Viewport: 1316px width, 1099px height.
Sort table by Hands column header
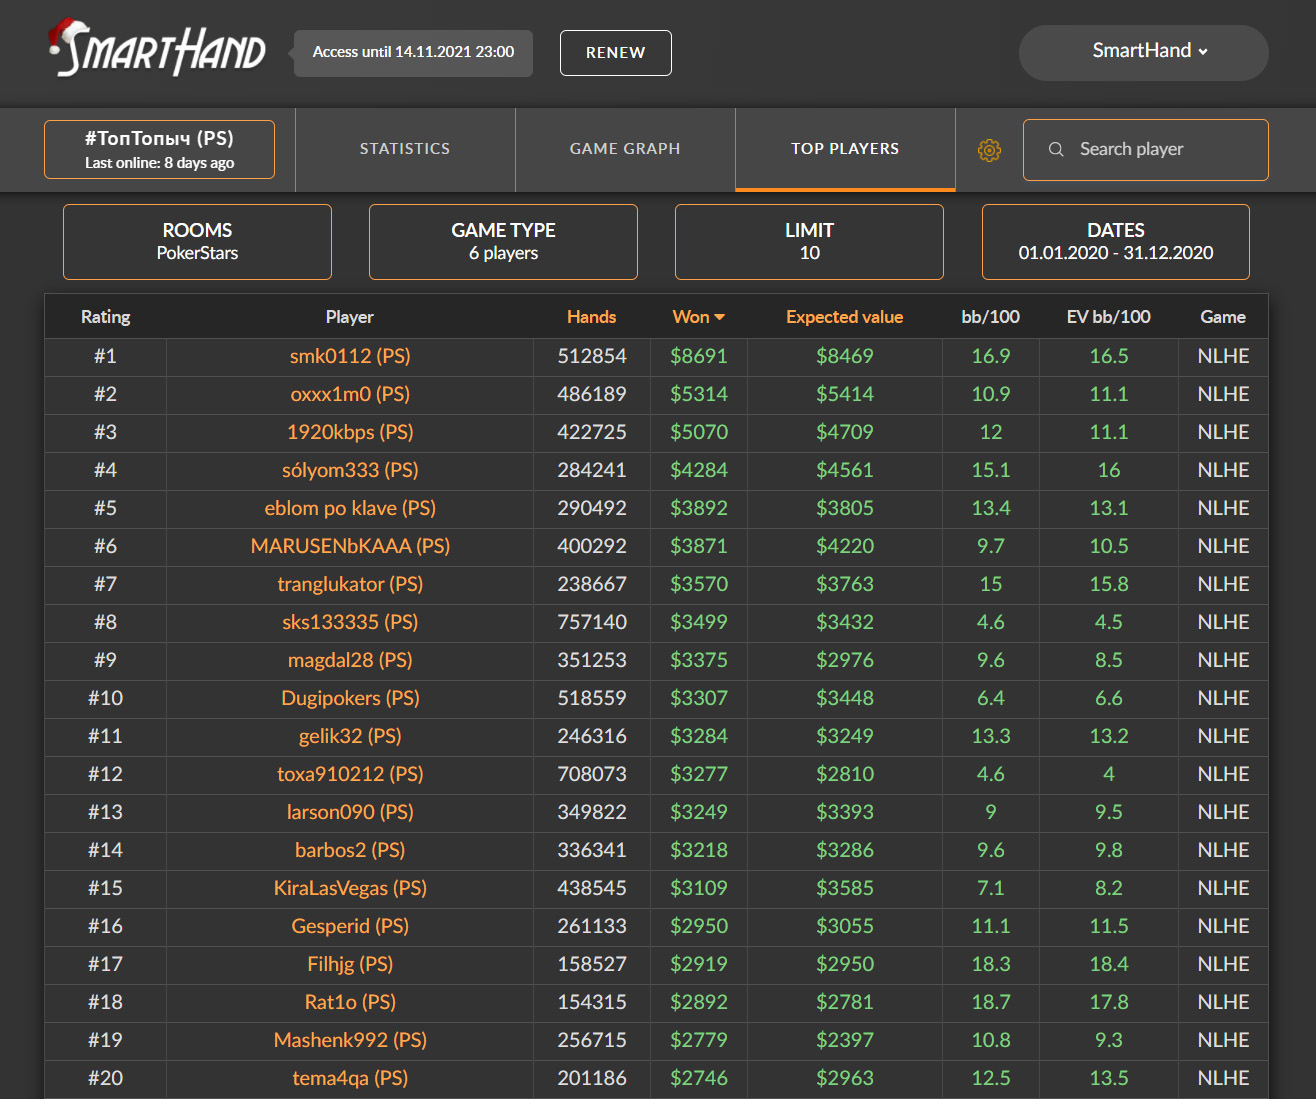coord(591,317)
